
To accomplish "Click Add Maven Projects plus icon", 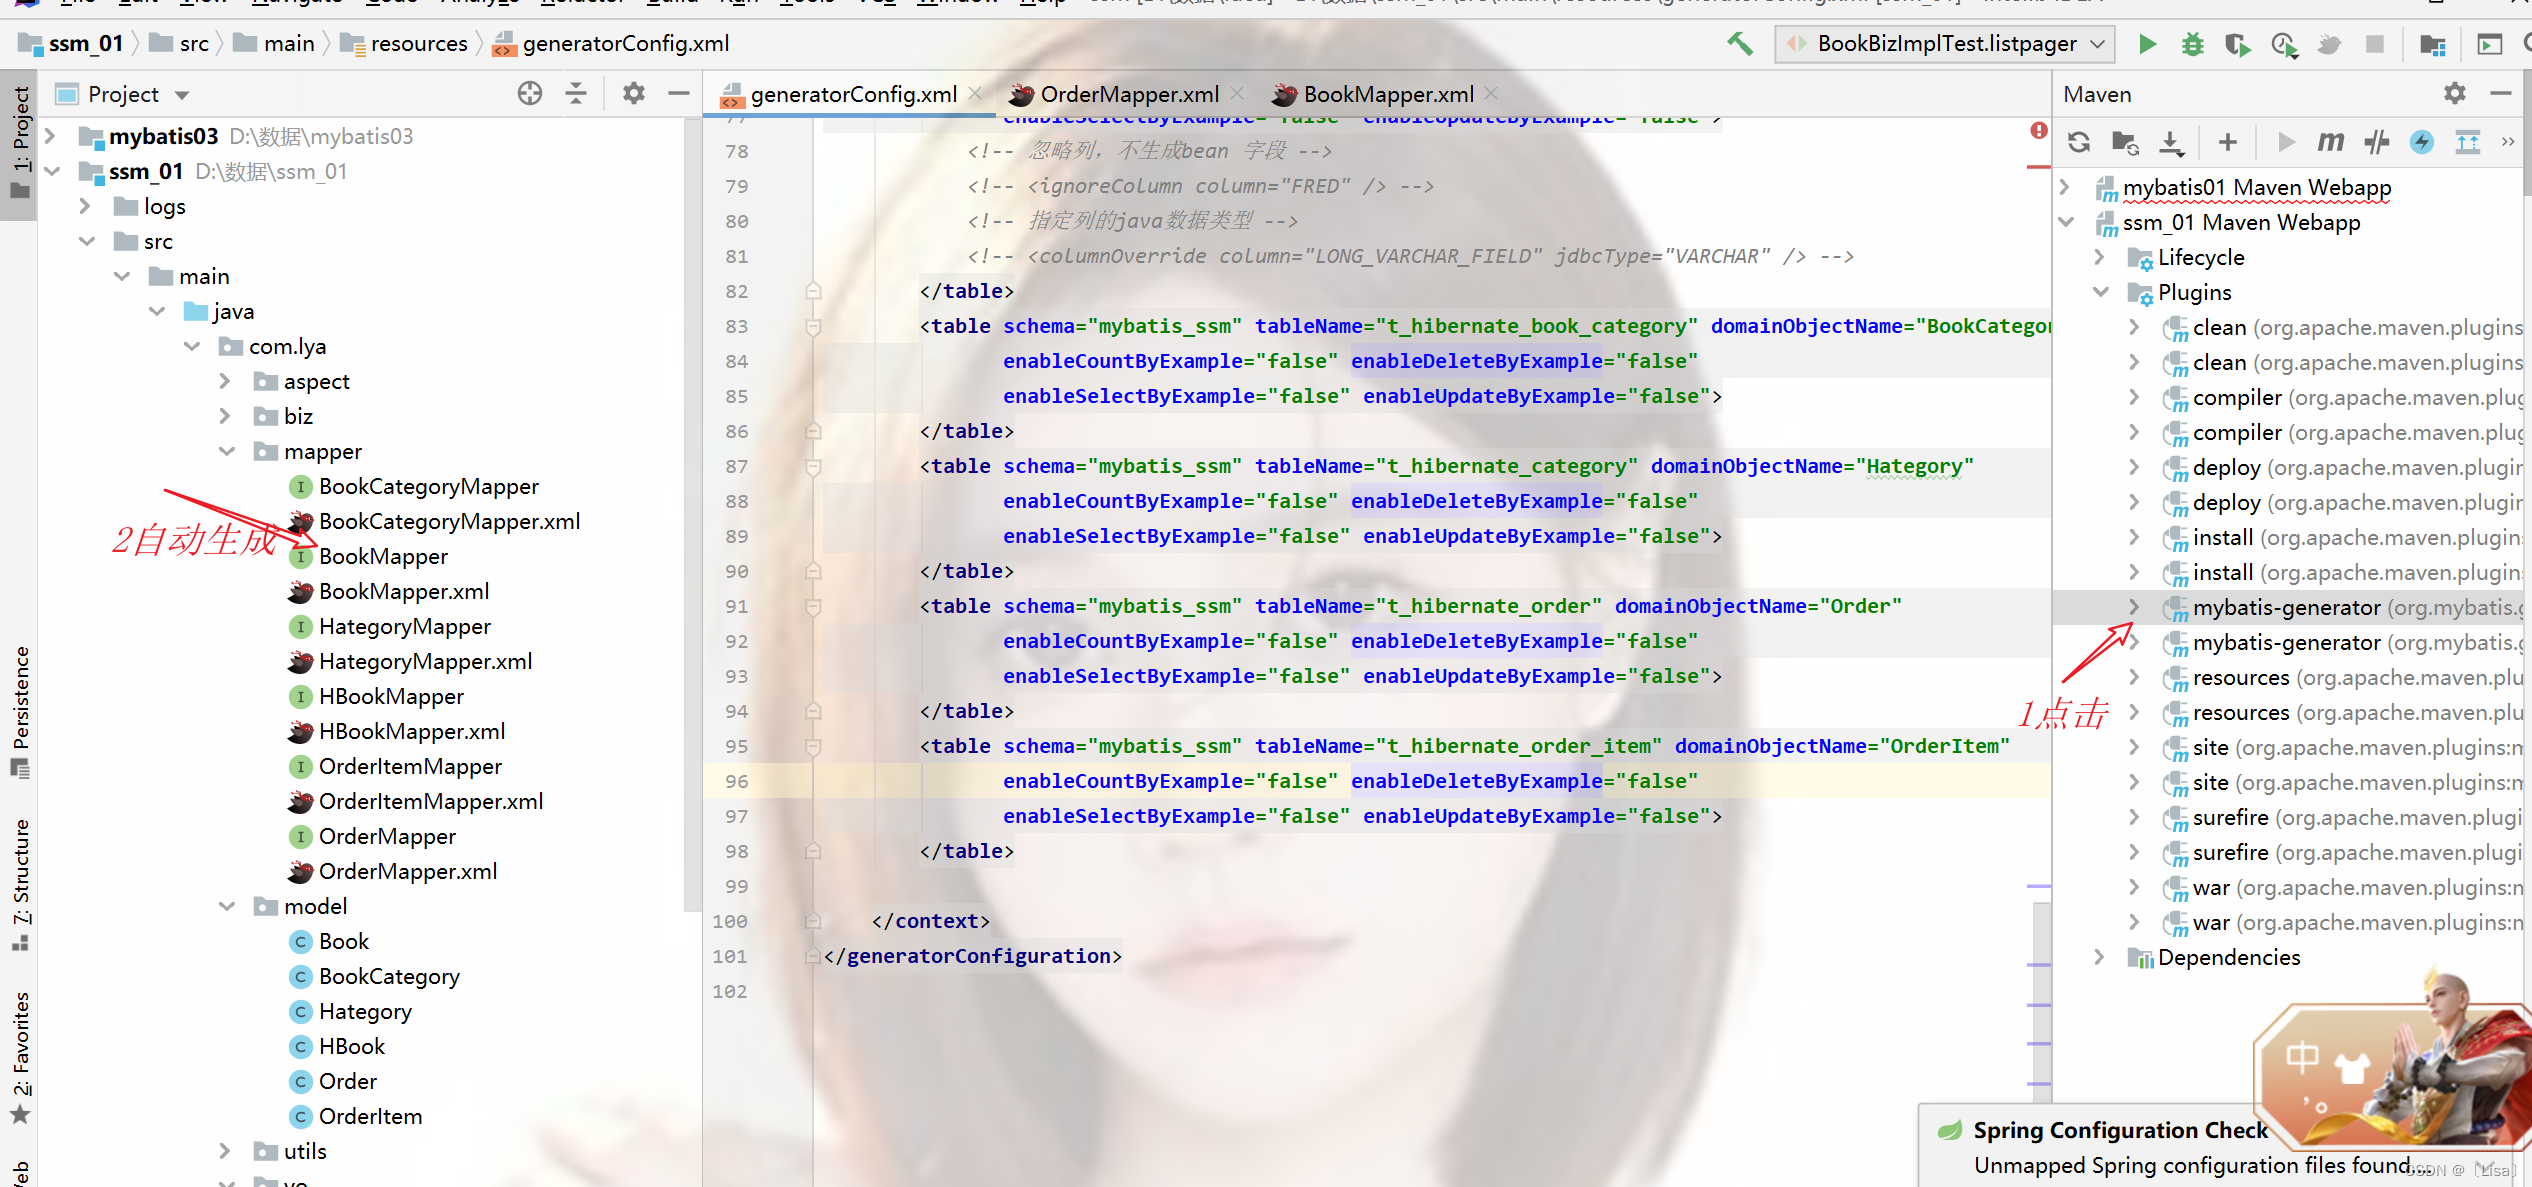I will [2227, 142].
